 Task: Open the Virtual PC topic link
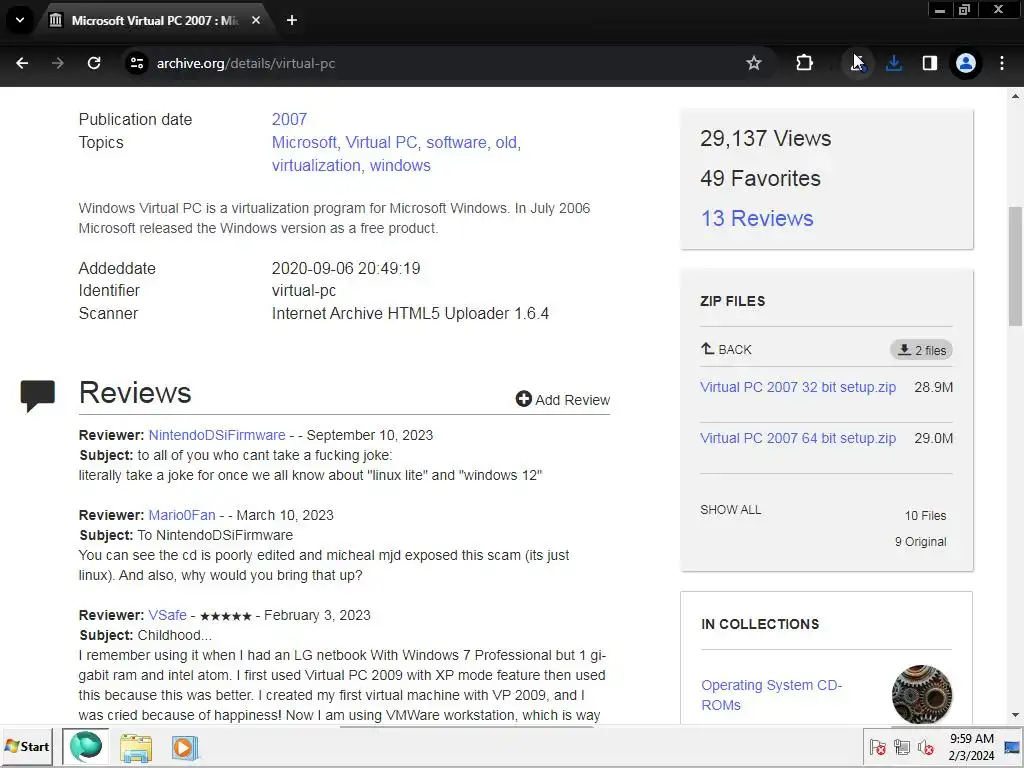click(x=381, y=142)
